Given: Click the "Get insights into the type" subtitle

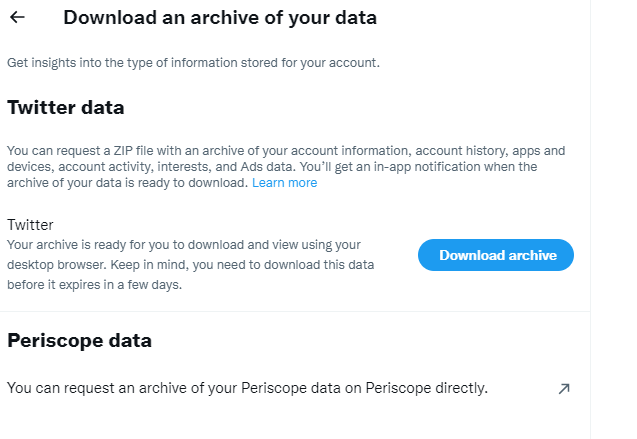Looking at the screenshot, I should [193, 63].
